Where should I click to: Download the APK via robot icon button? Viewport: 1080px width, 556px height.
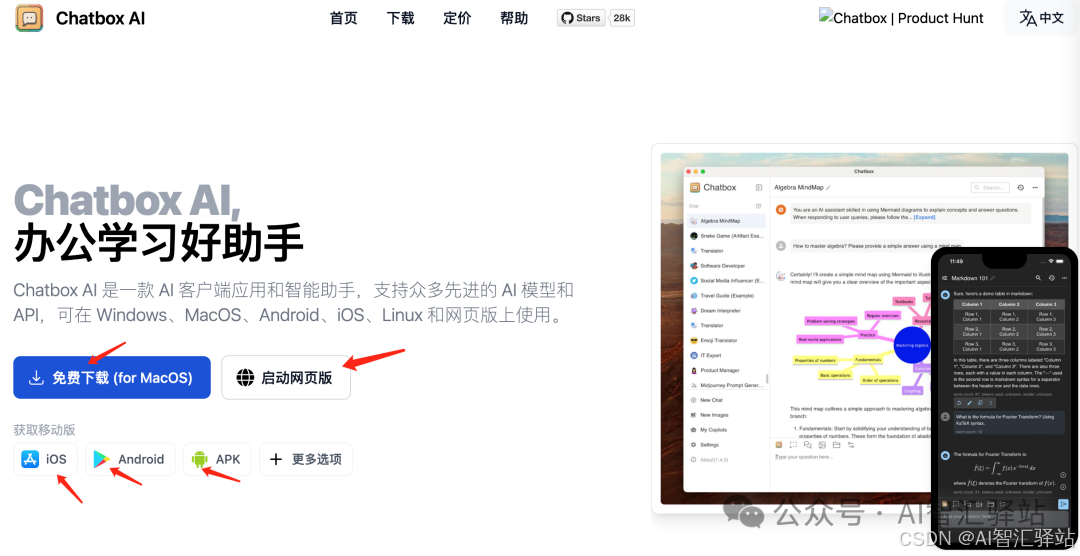(x=216, y=459)
